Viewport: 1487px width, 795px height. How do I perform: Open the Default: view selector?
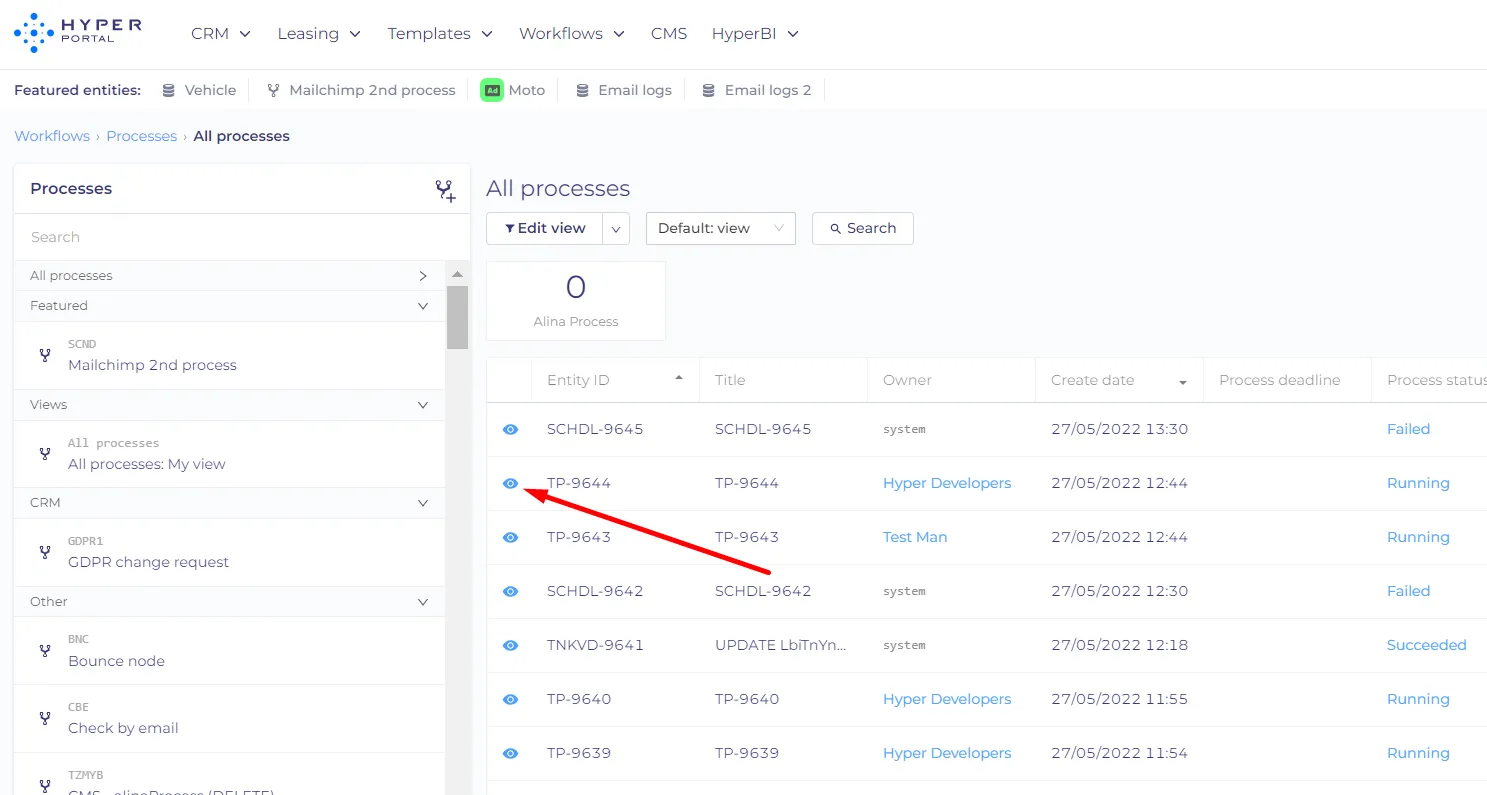tap(721, 228)
